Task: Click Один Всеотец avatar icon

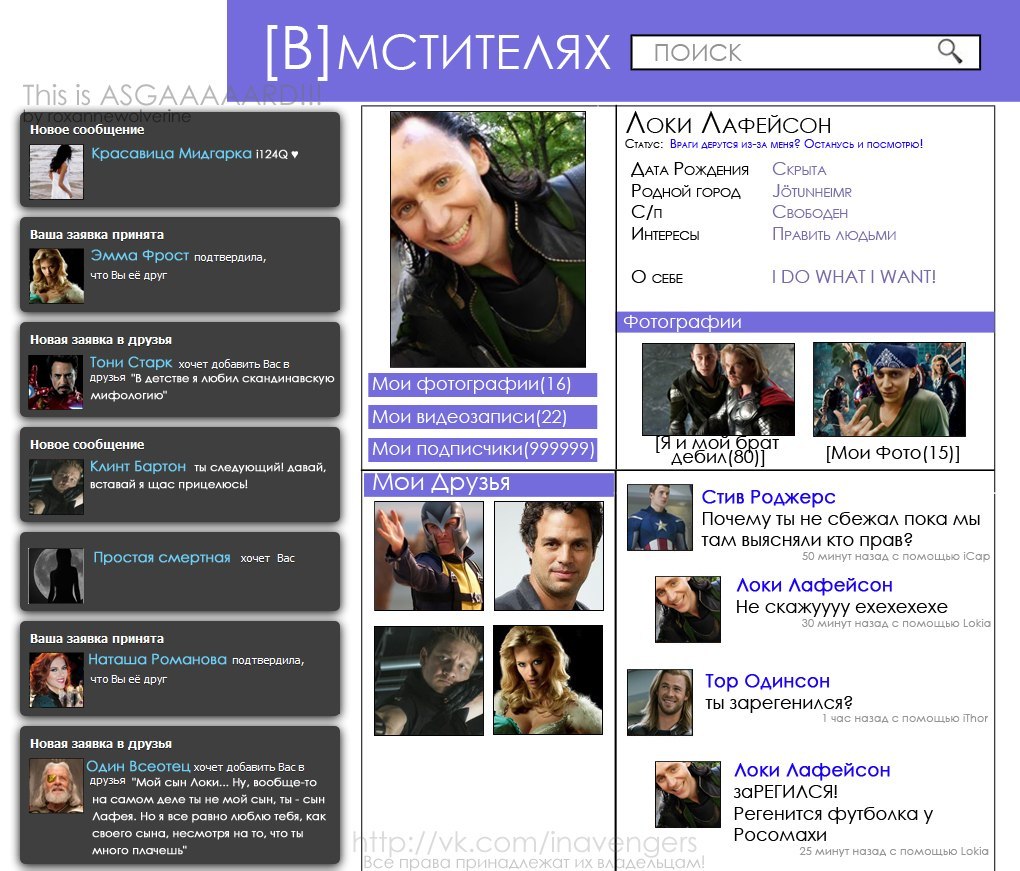Action: point(55,786)
